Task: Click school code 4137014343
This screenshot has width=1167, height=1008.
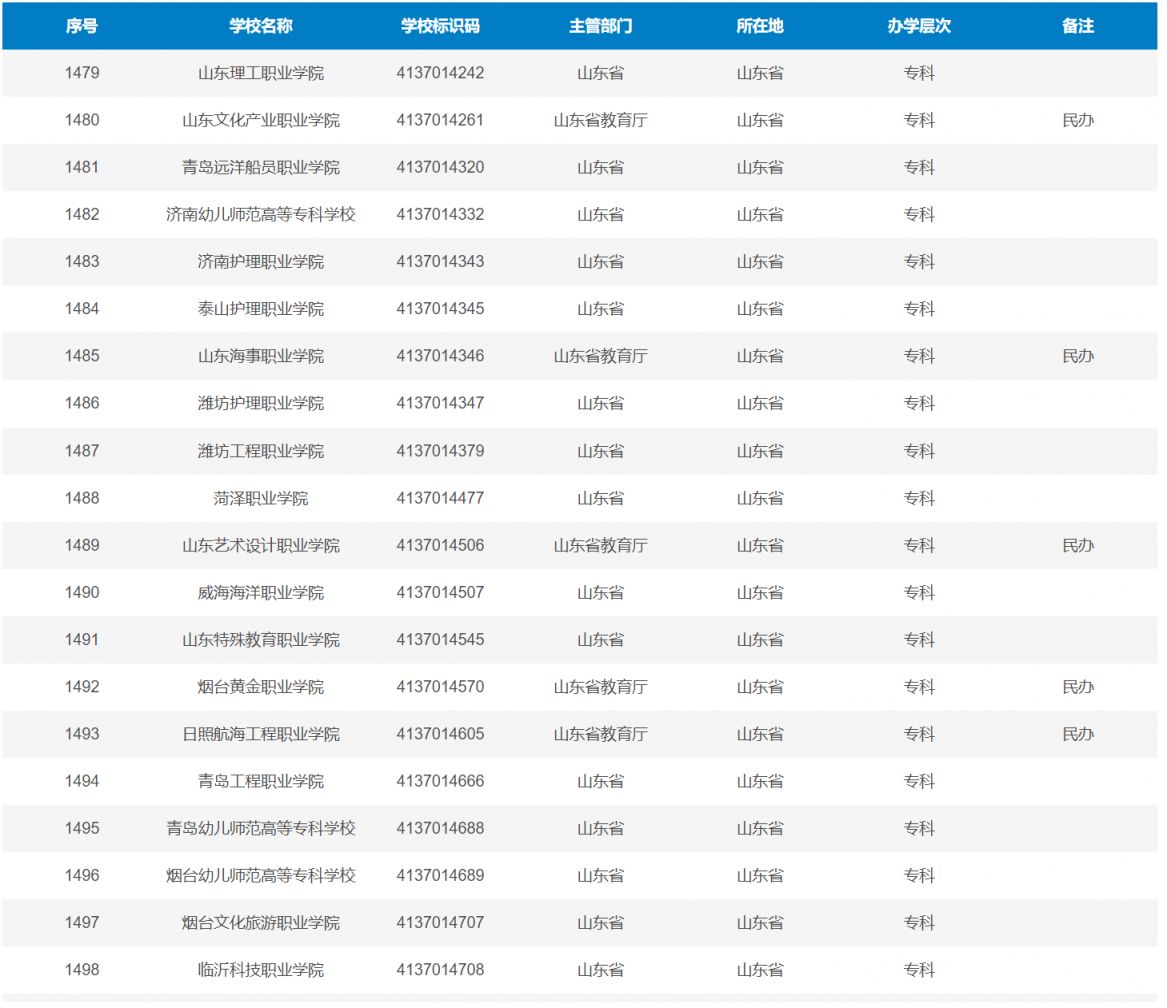Action: pos(440,261)
